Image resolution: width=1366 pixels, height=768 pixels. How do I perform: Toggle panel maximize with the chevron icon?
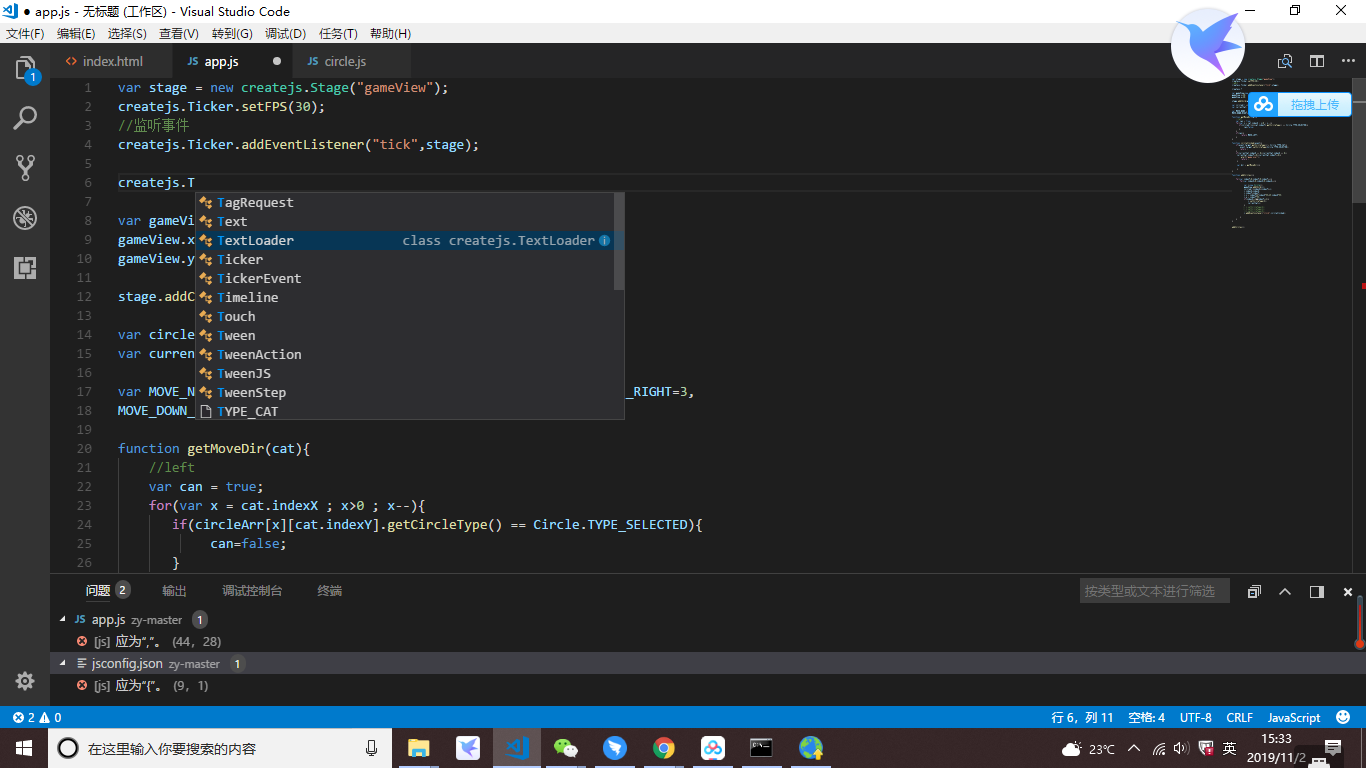click(x=1285, y=591)
